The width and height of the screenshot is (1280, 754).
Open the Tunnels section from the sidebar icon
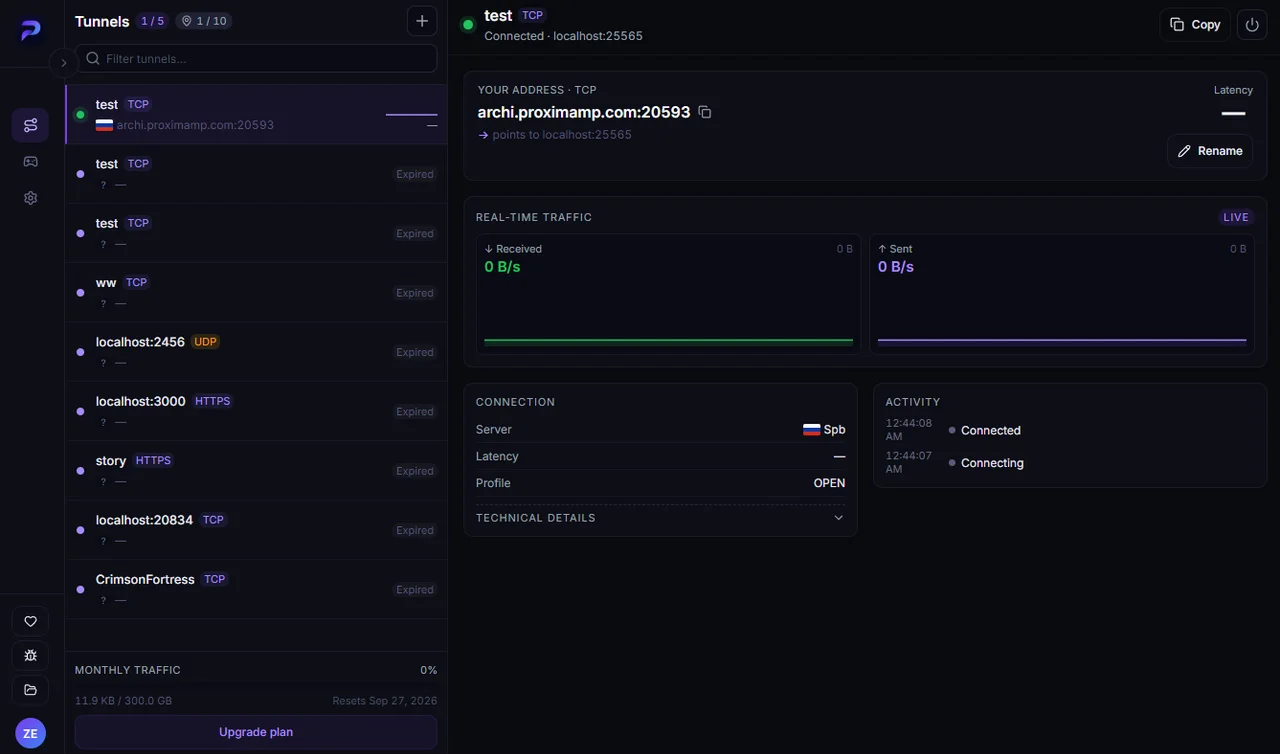pos(30,125)
